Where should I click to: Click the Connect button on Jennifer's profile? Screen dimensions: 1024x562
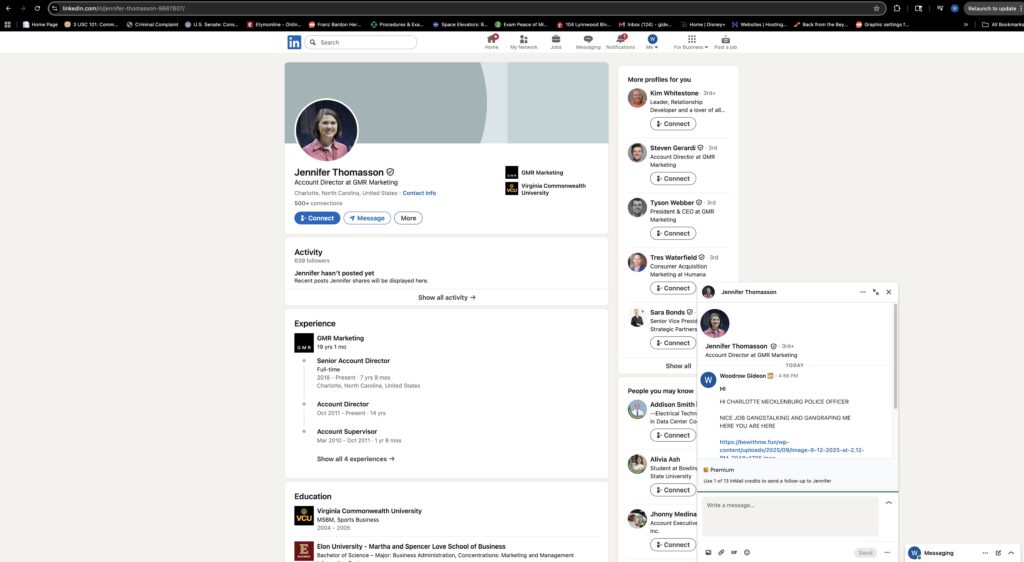[317, 218]
